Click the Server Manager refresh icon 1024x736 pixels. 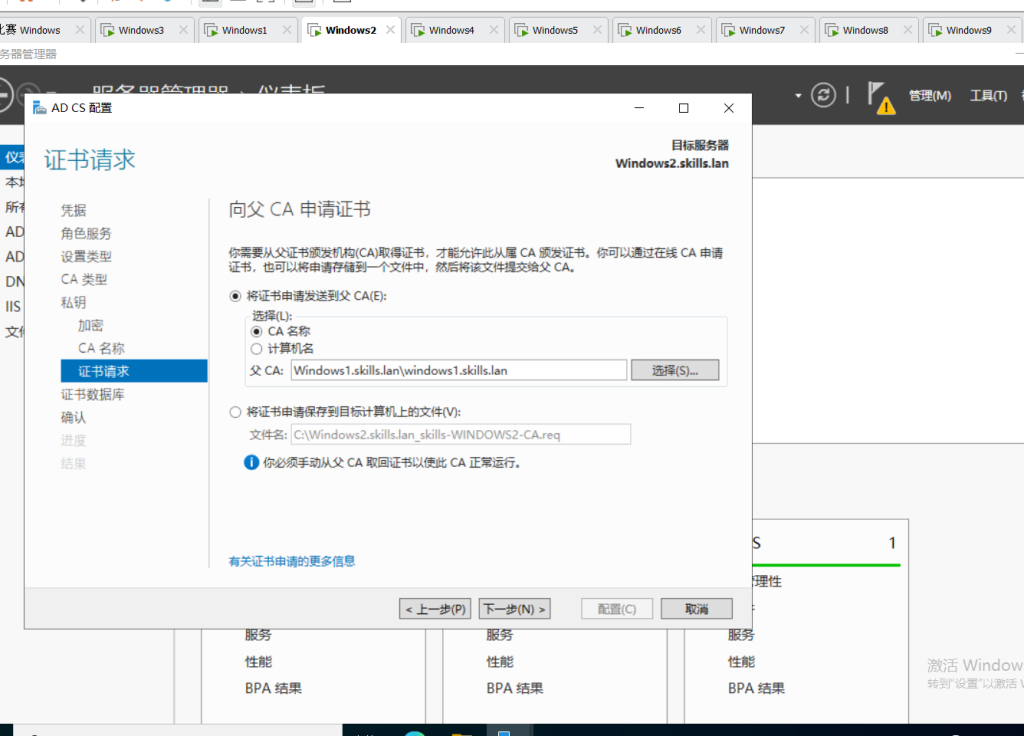[823, 95]
